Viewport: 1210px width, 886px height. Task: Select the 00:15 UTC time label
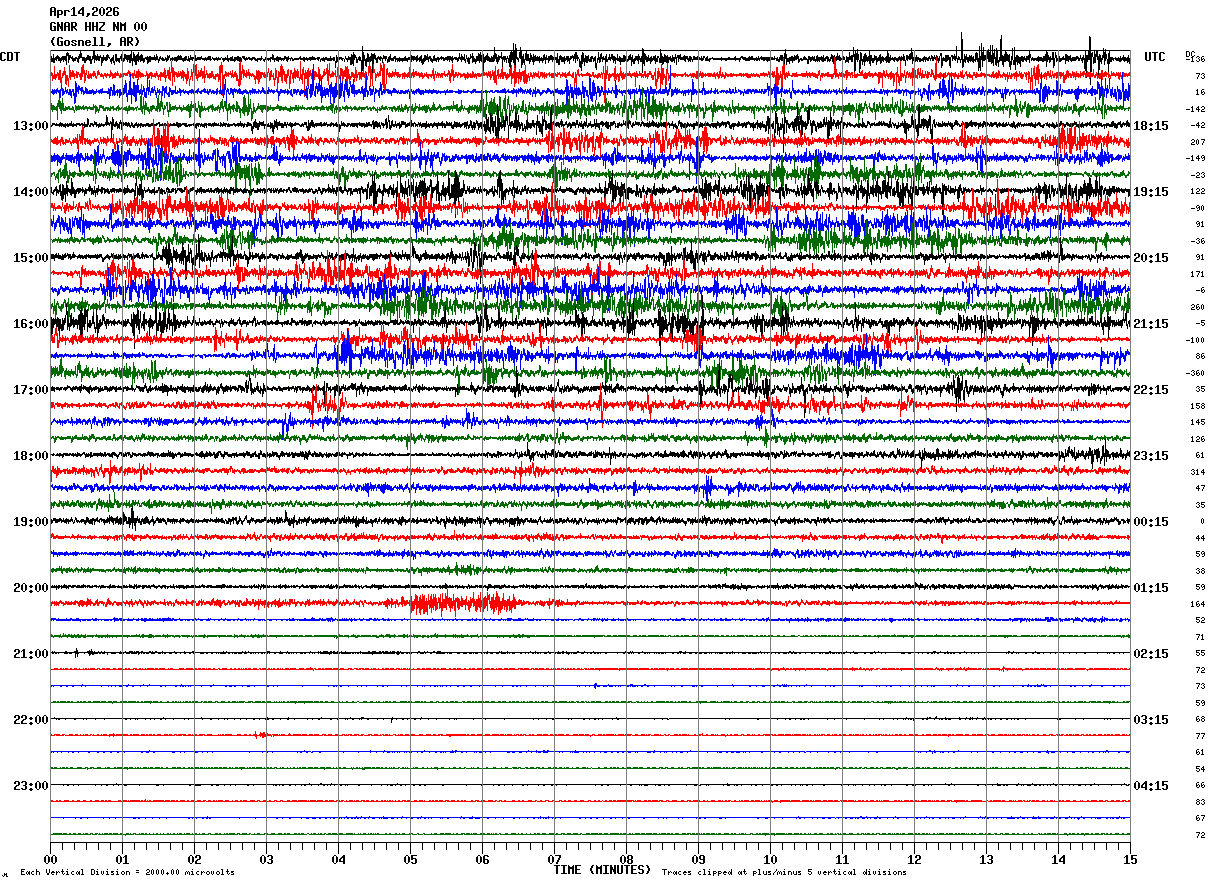(1151, 522)
